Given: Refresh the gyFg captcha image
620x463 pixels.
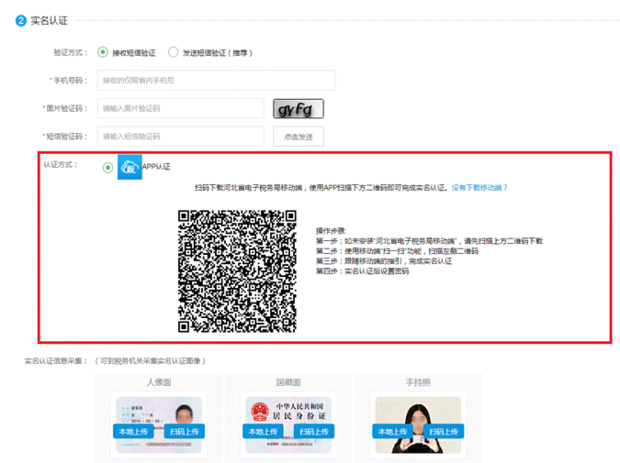Looking at the screenshot, I should 298,109.
